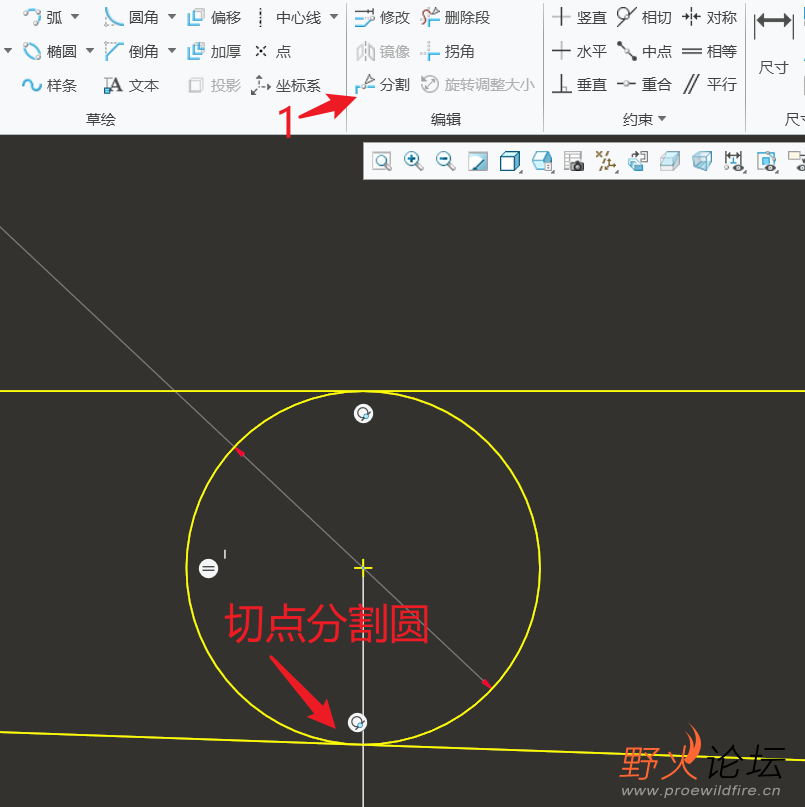Select the Corner (拐角) trim tool
Screen dimensions: 805x807
tap(447, 51)
